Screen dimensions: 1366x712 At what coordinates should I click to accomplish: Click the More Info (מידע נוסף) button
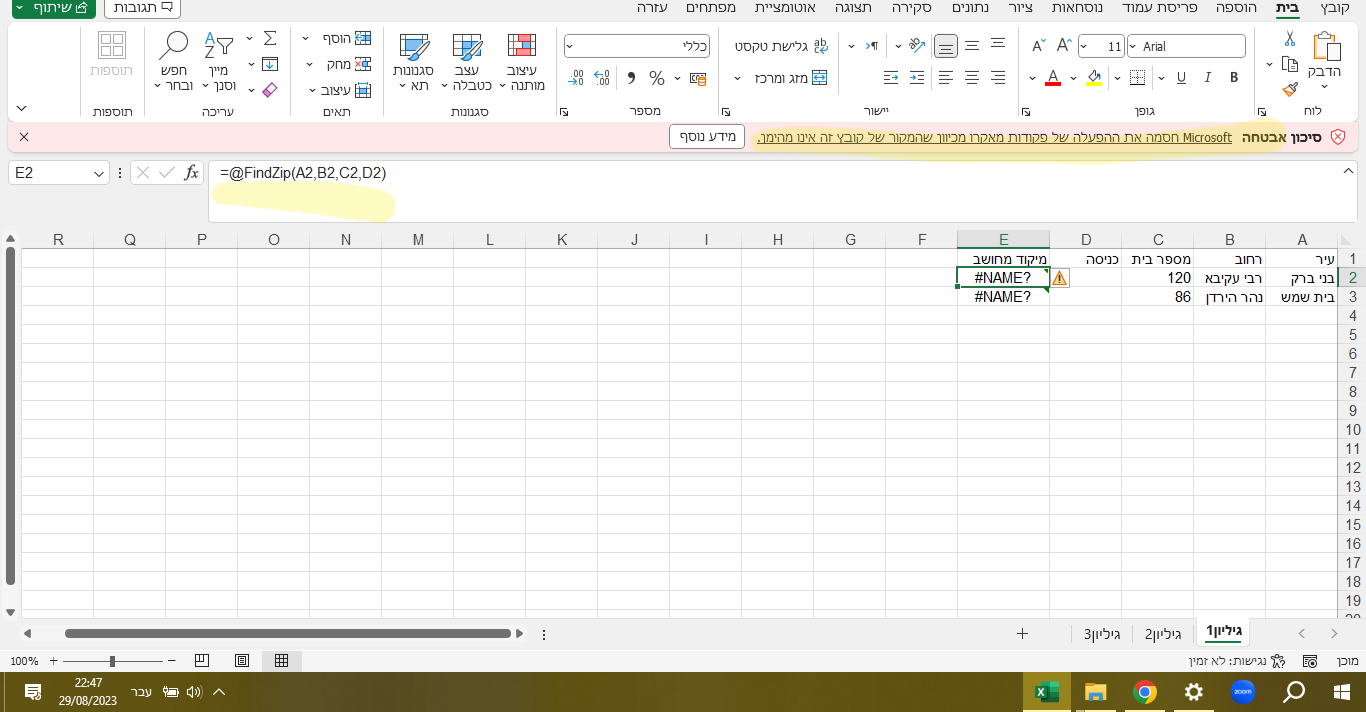coord(709,137)
